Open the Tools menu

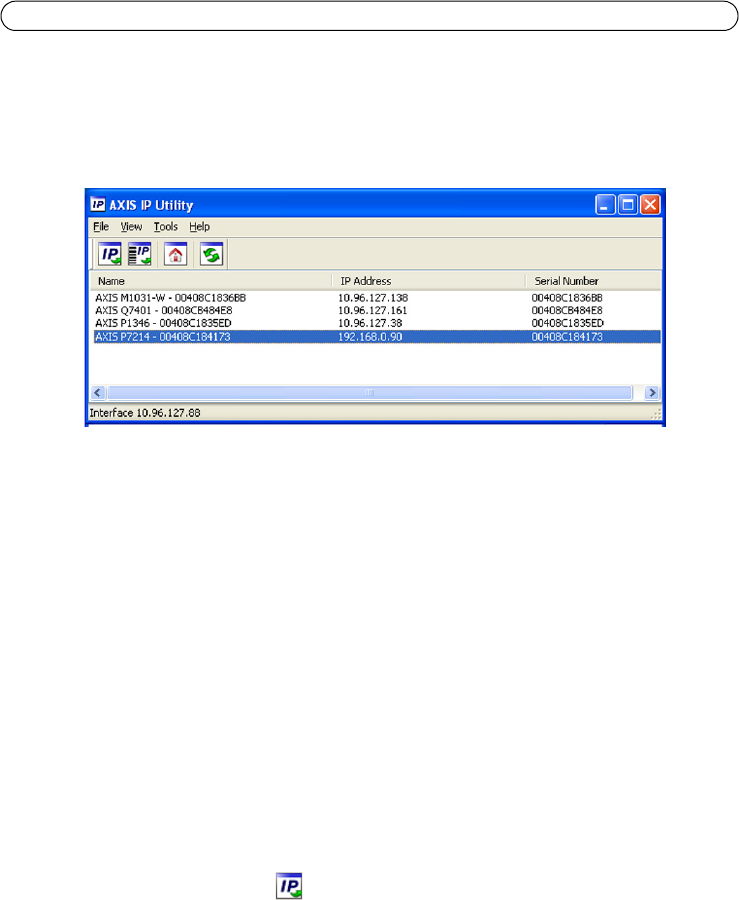tap(166, 227)
